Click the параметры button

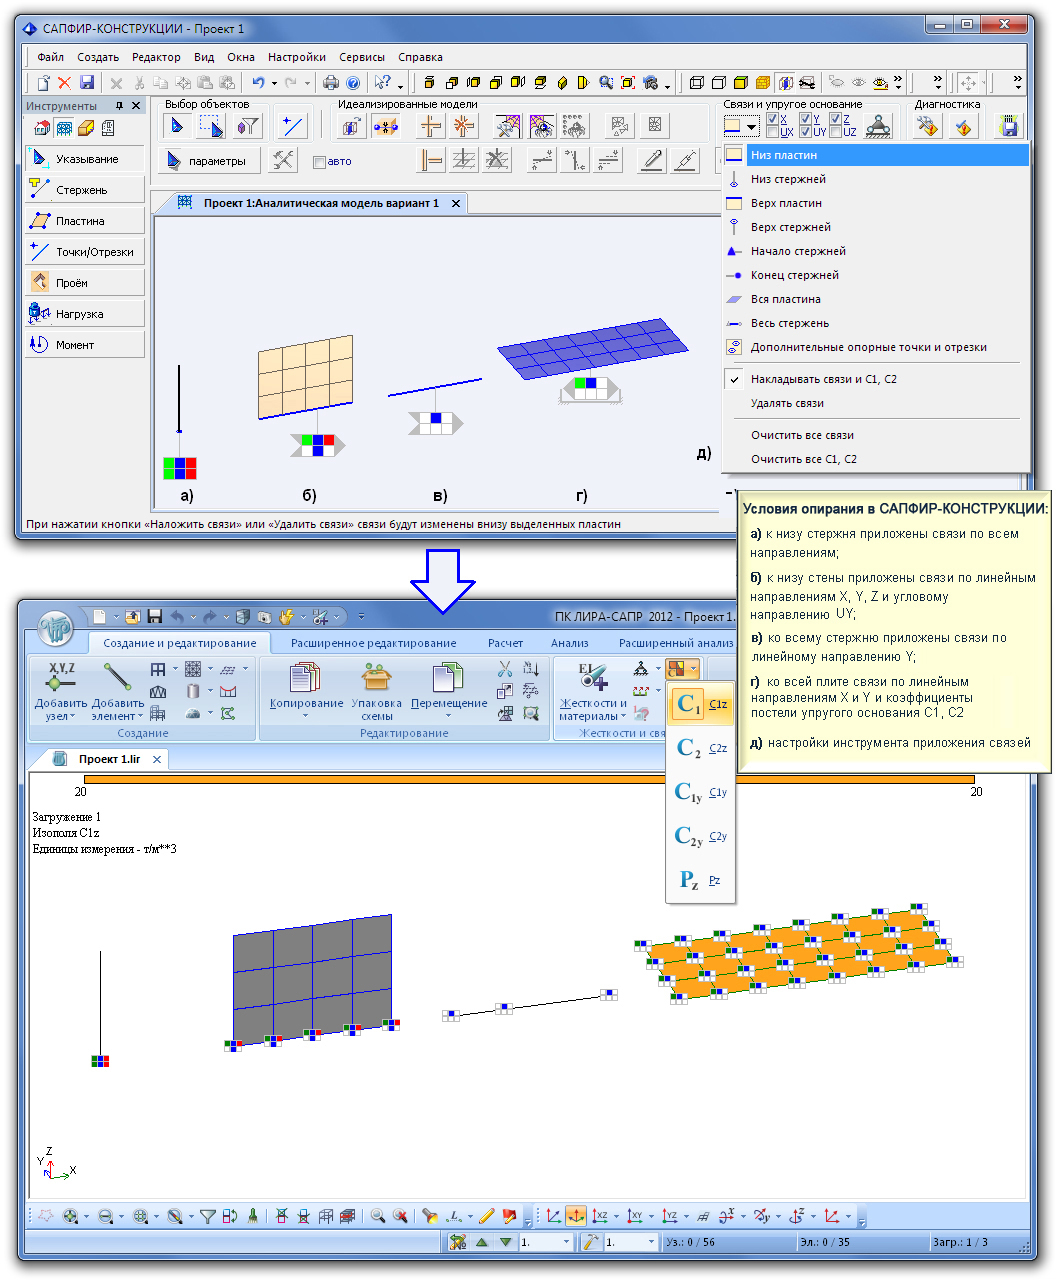(208, 161)
